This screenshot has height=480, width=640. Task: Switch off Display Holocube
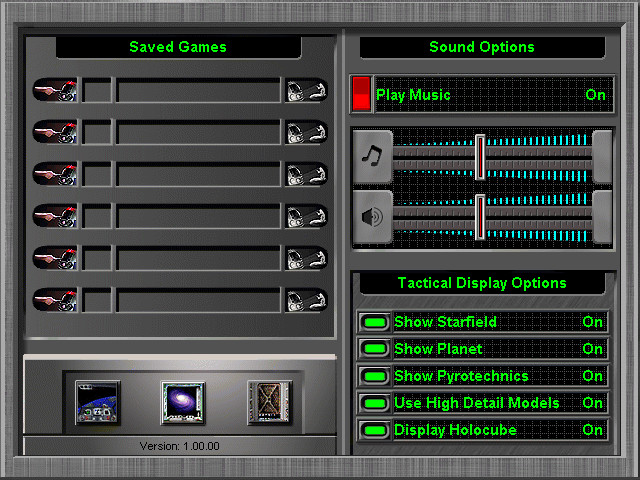(375, 430)
